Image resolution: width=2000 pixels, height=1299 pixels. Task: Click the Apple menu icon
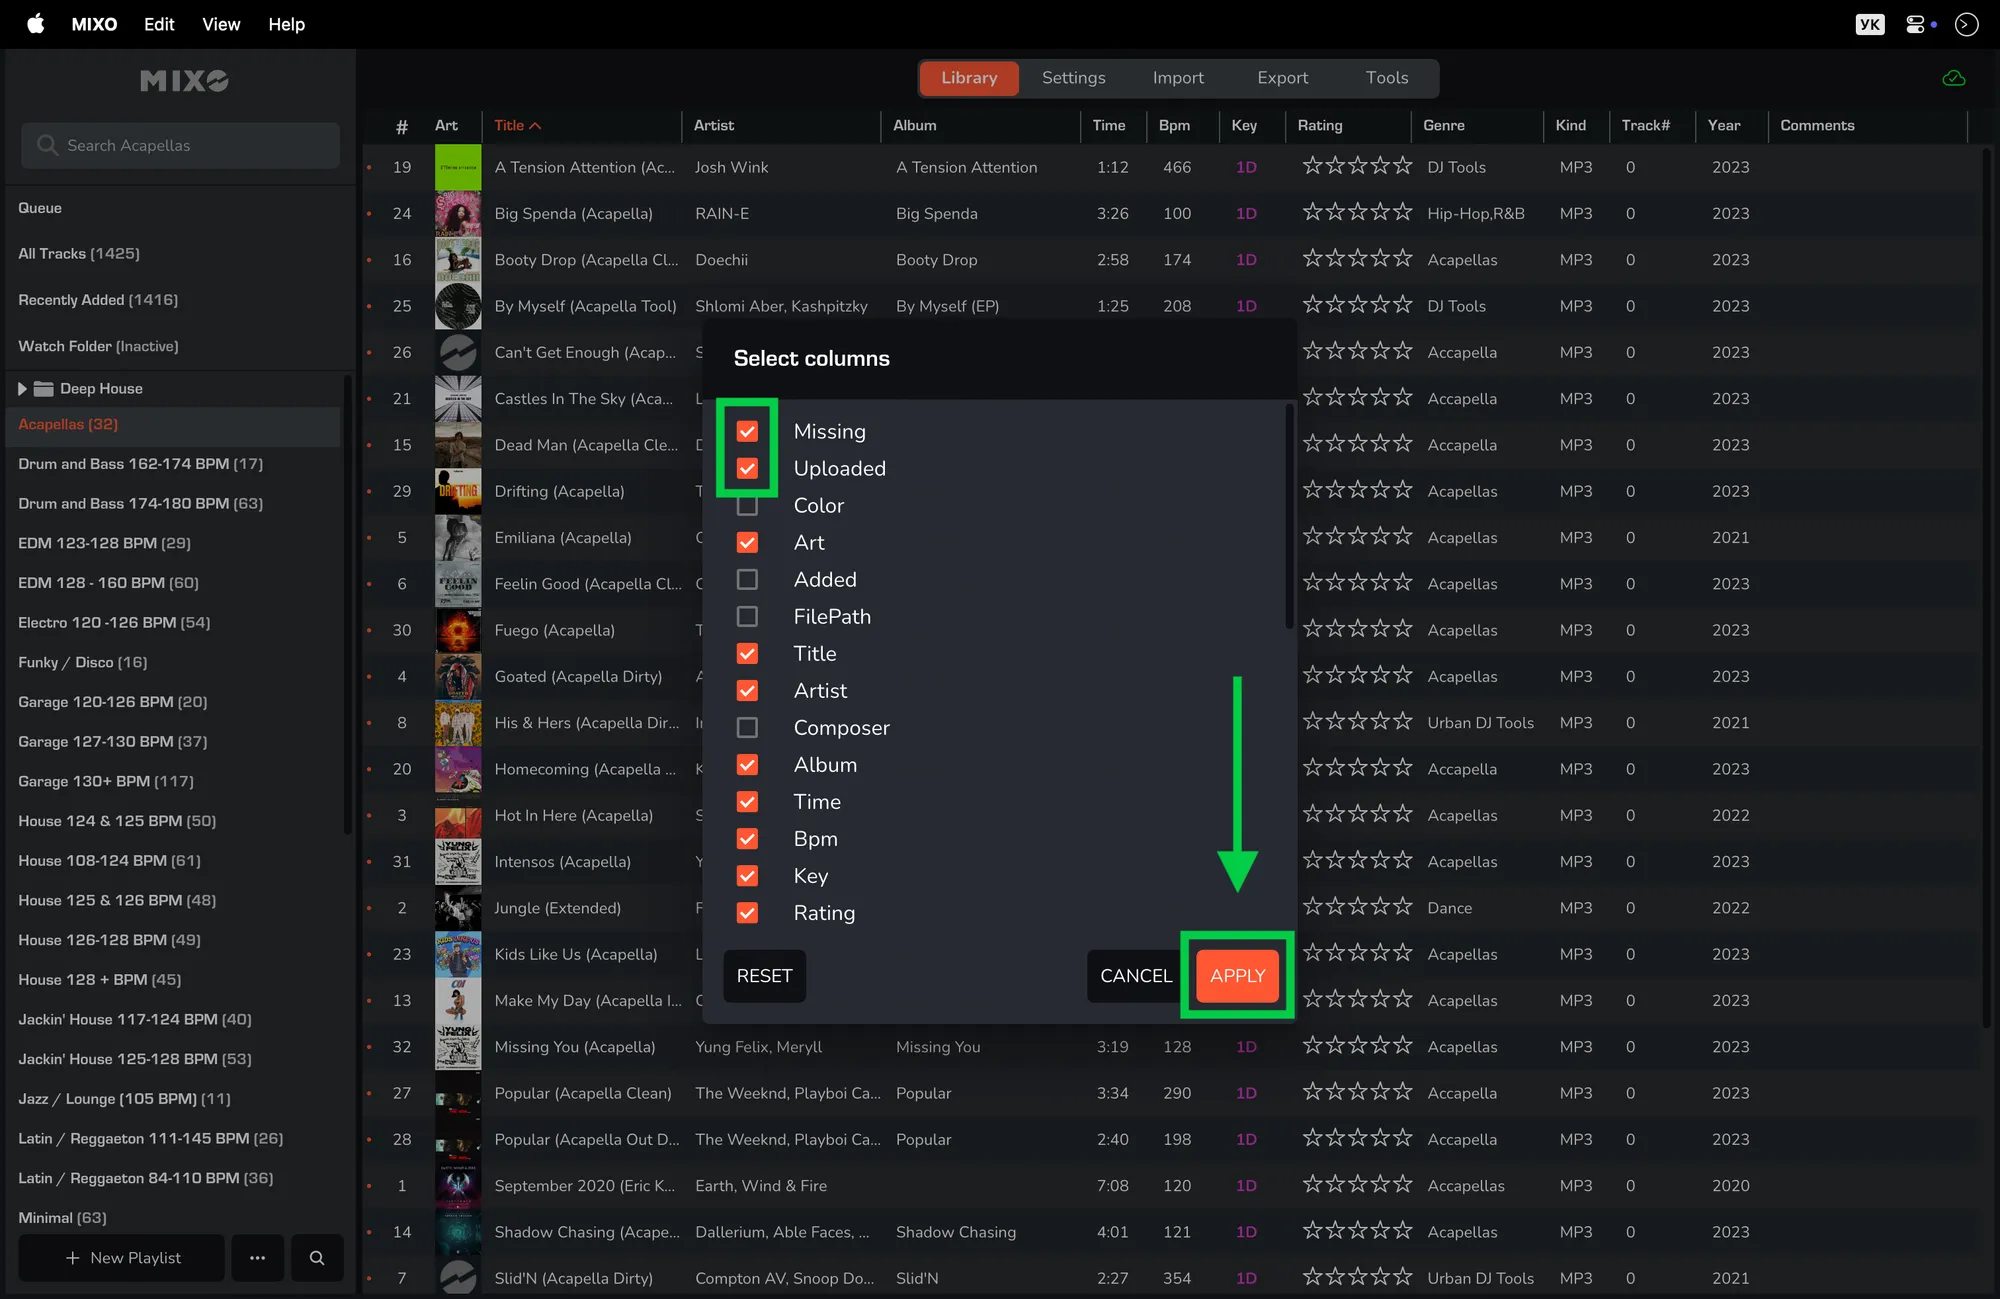pyautogui.click(x=36, y=24)
